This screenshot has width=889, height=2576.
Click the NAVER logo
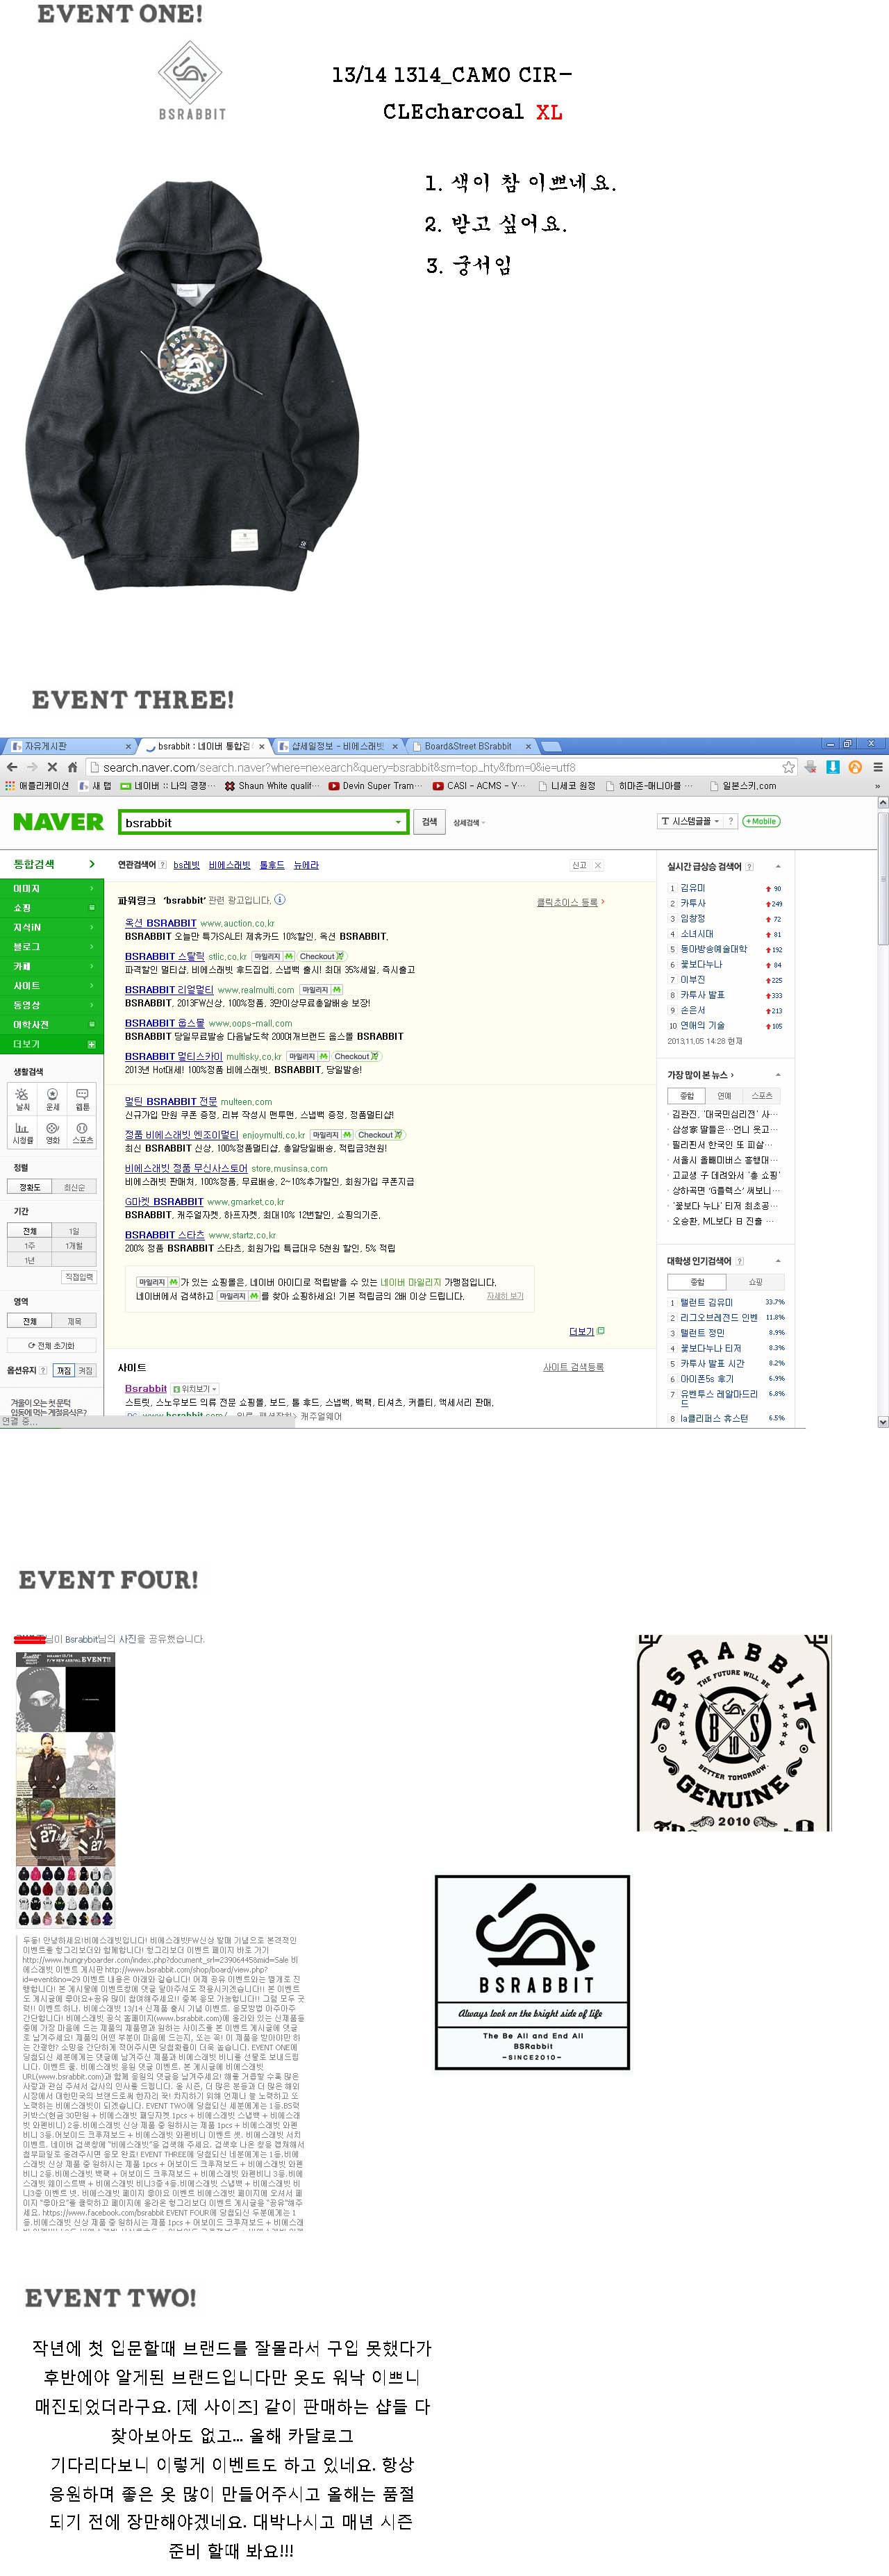point(58,822)
